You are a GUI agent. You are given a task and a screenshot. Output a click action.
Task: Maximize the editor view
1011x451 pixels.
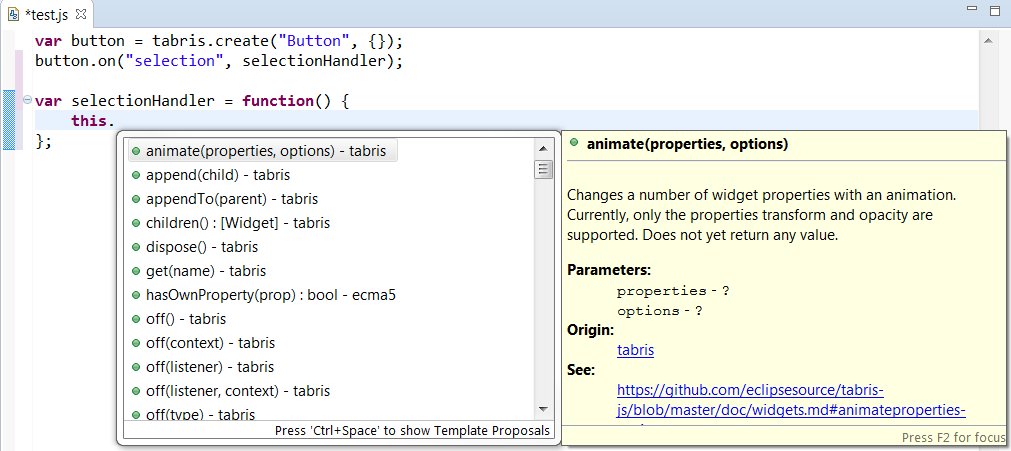point(994,11)
